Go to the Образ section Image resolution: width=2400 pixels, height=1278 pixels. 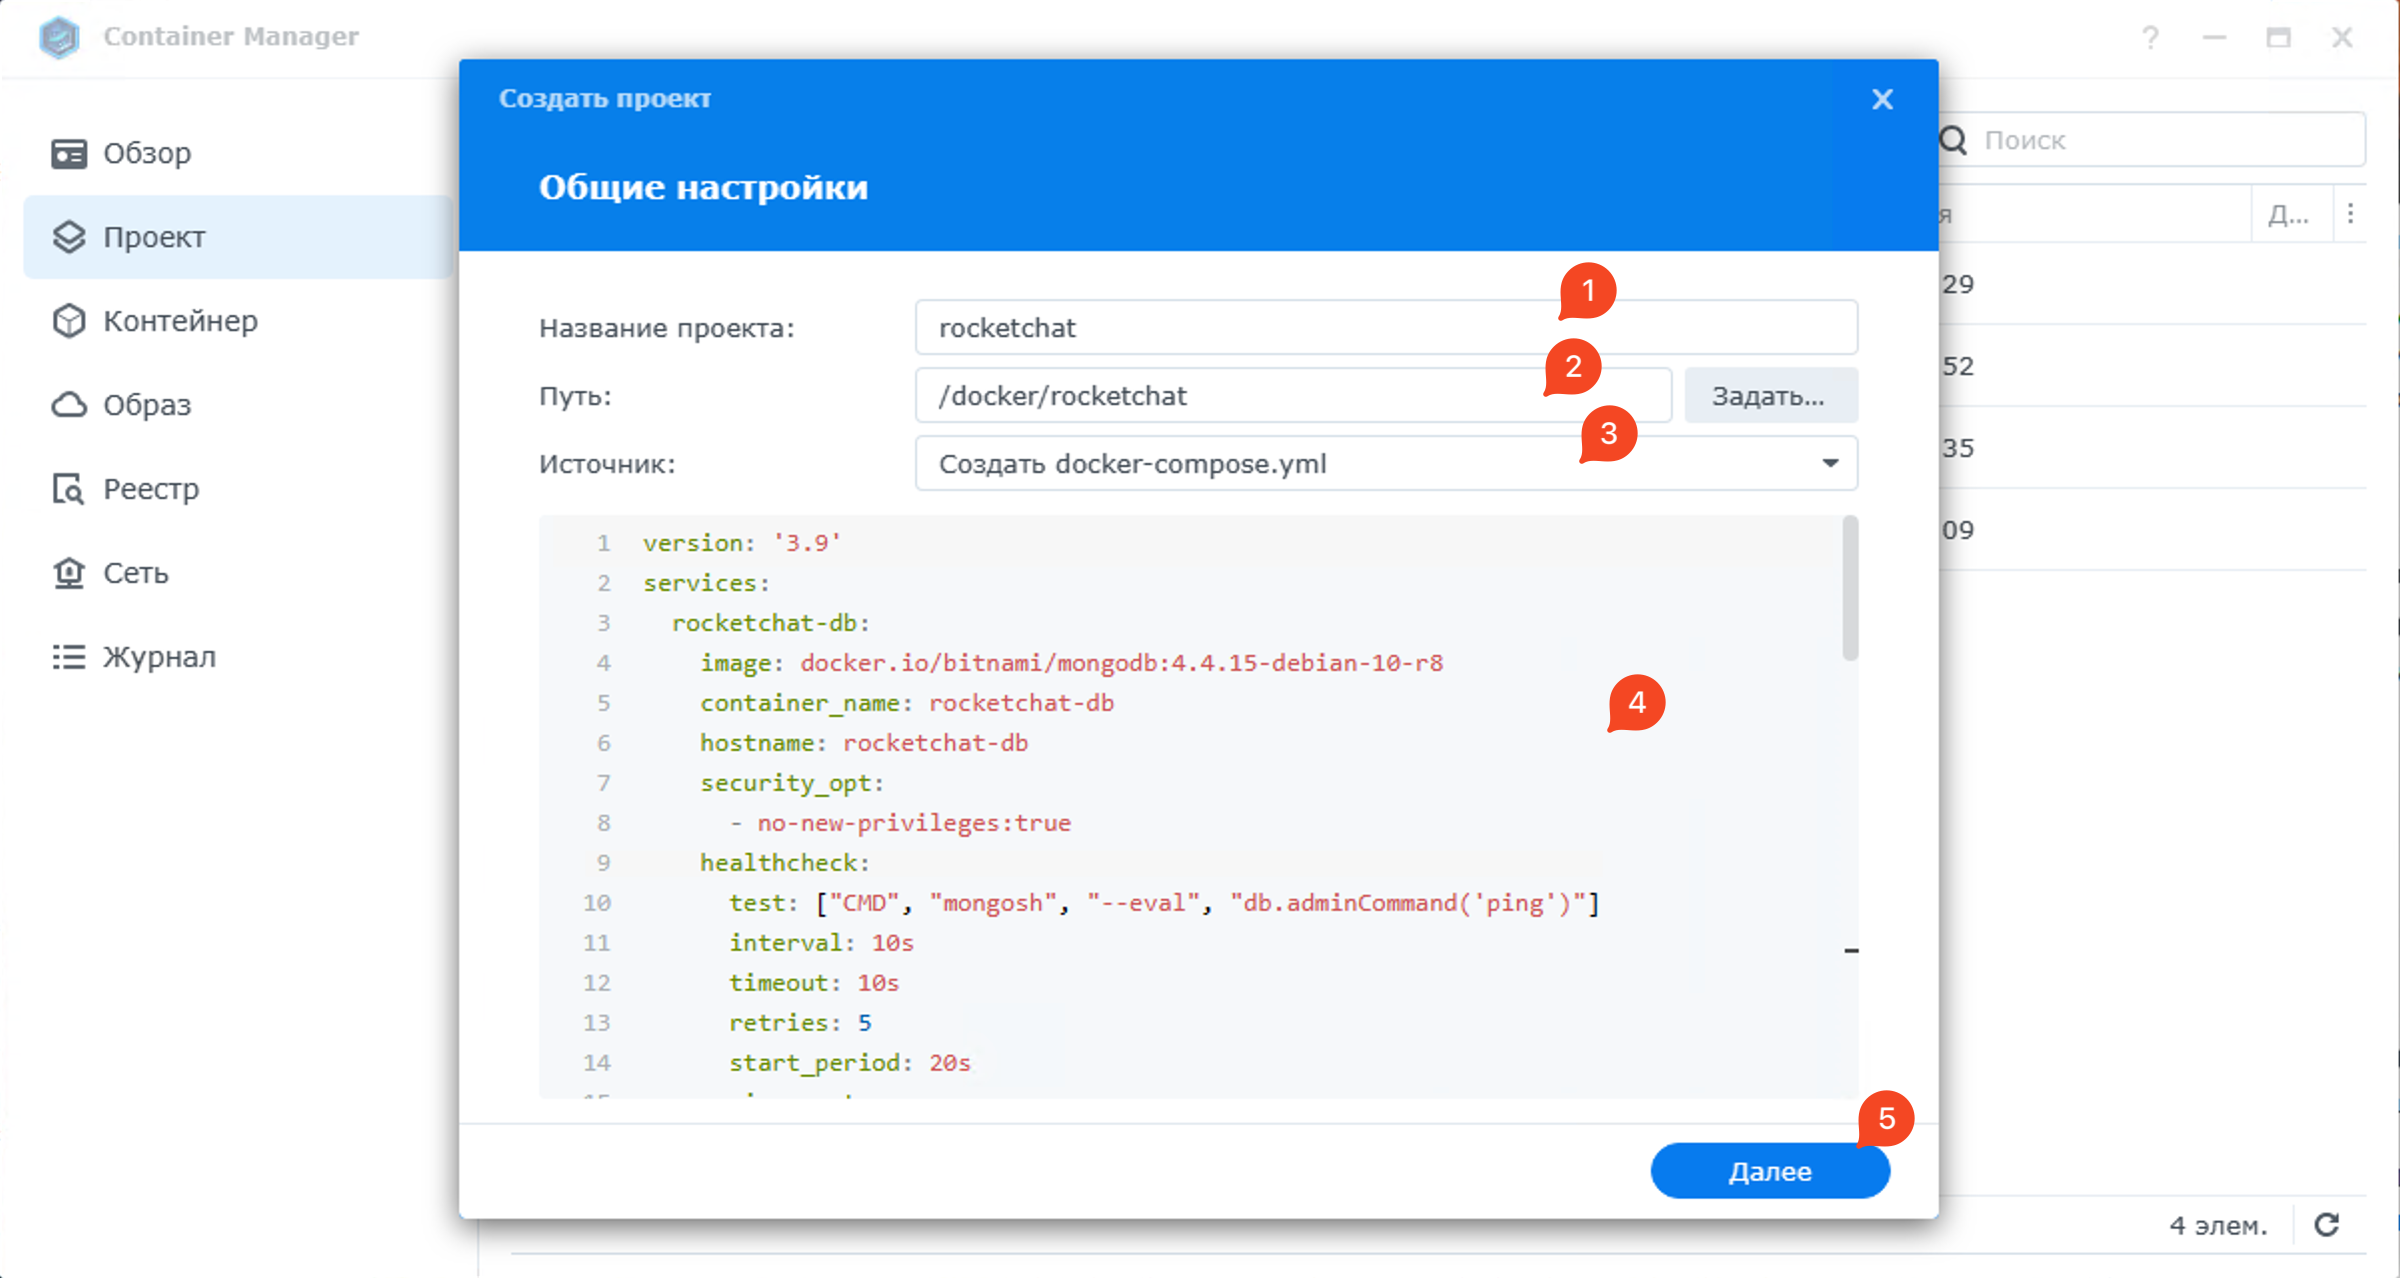238,405
